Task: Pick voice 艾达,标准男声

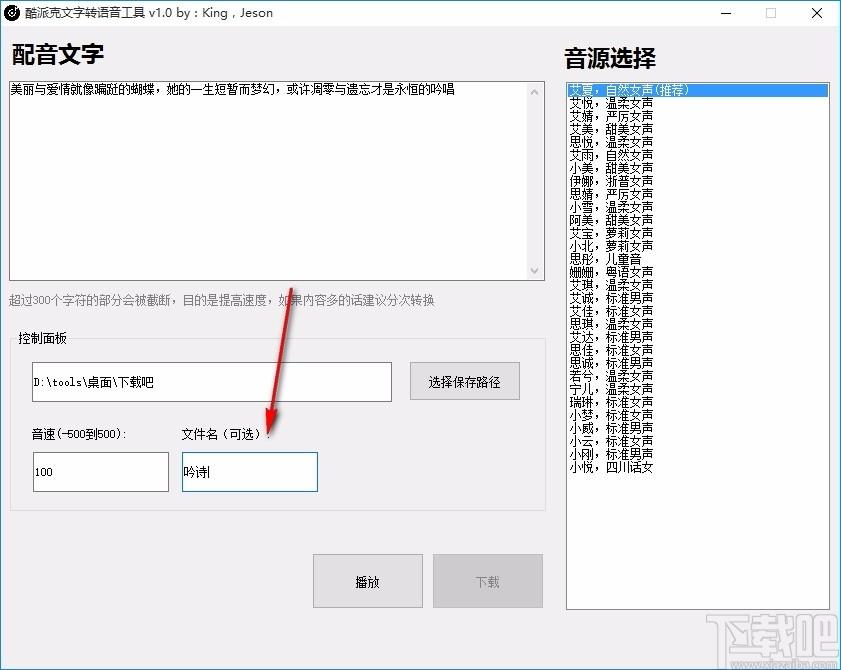Action: (x=697, y=337)
